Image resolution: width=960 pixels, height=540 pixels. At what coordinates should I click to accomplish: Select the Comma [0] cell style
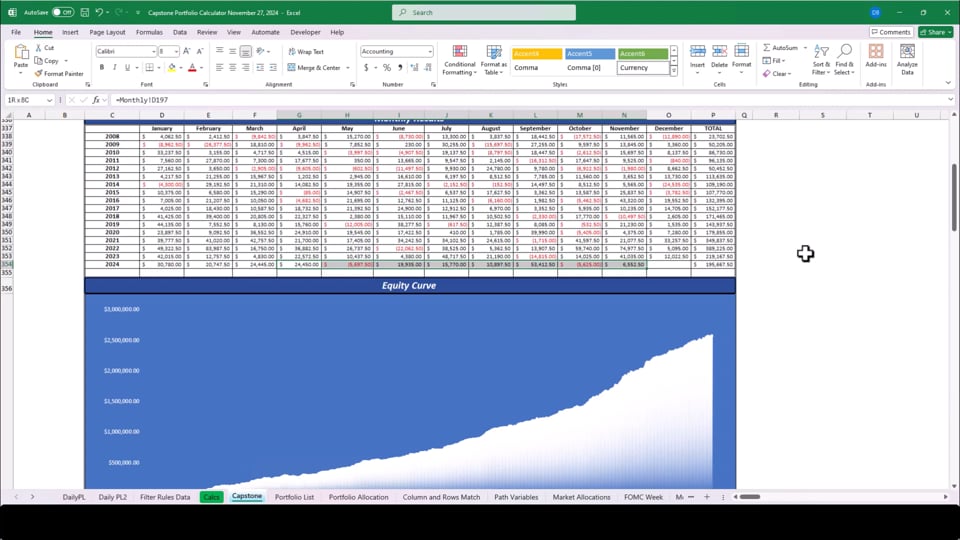click(x=590, y=68)
